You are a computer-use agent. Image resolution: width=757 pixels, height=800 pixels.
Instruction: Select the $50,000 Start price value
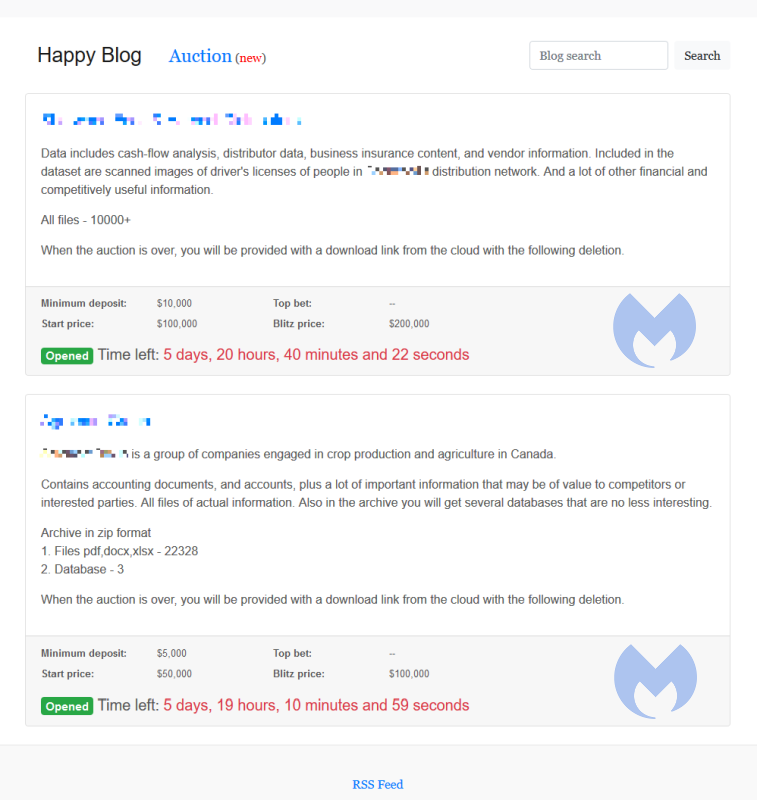coord(174,674)
